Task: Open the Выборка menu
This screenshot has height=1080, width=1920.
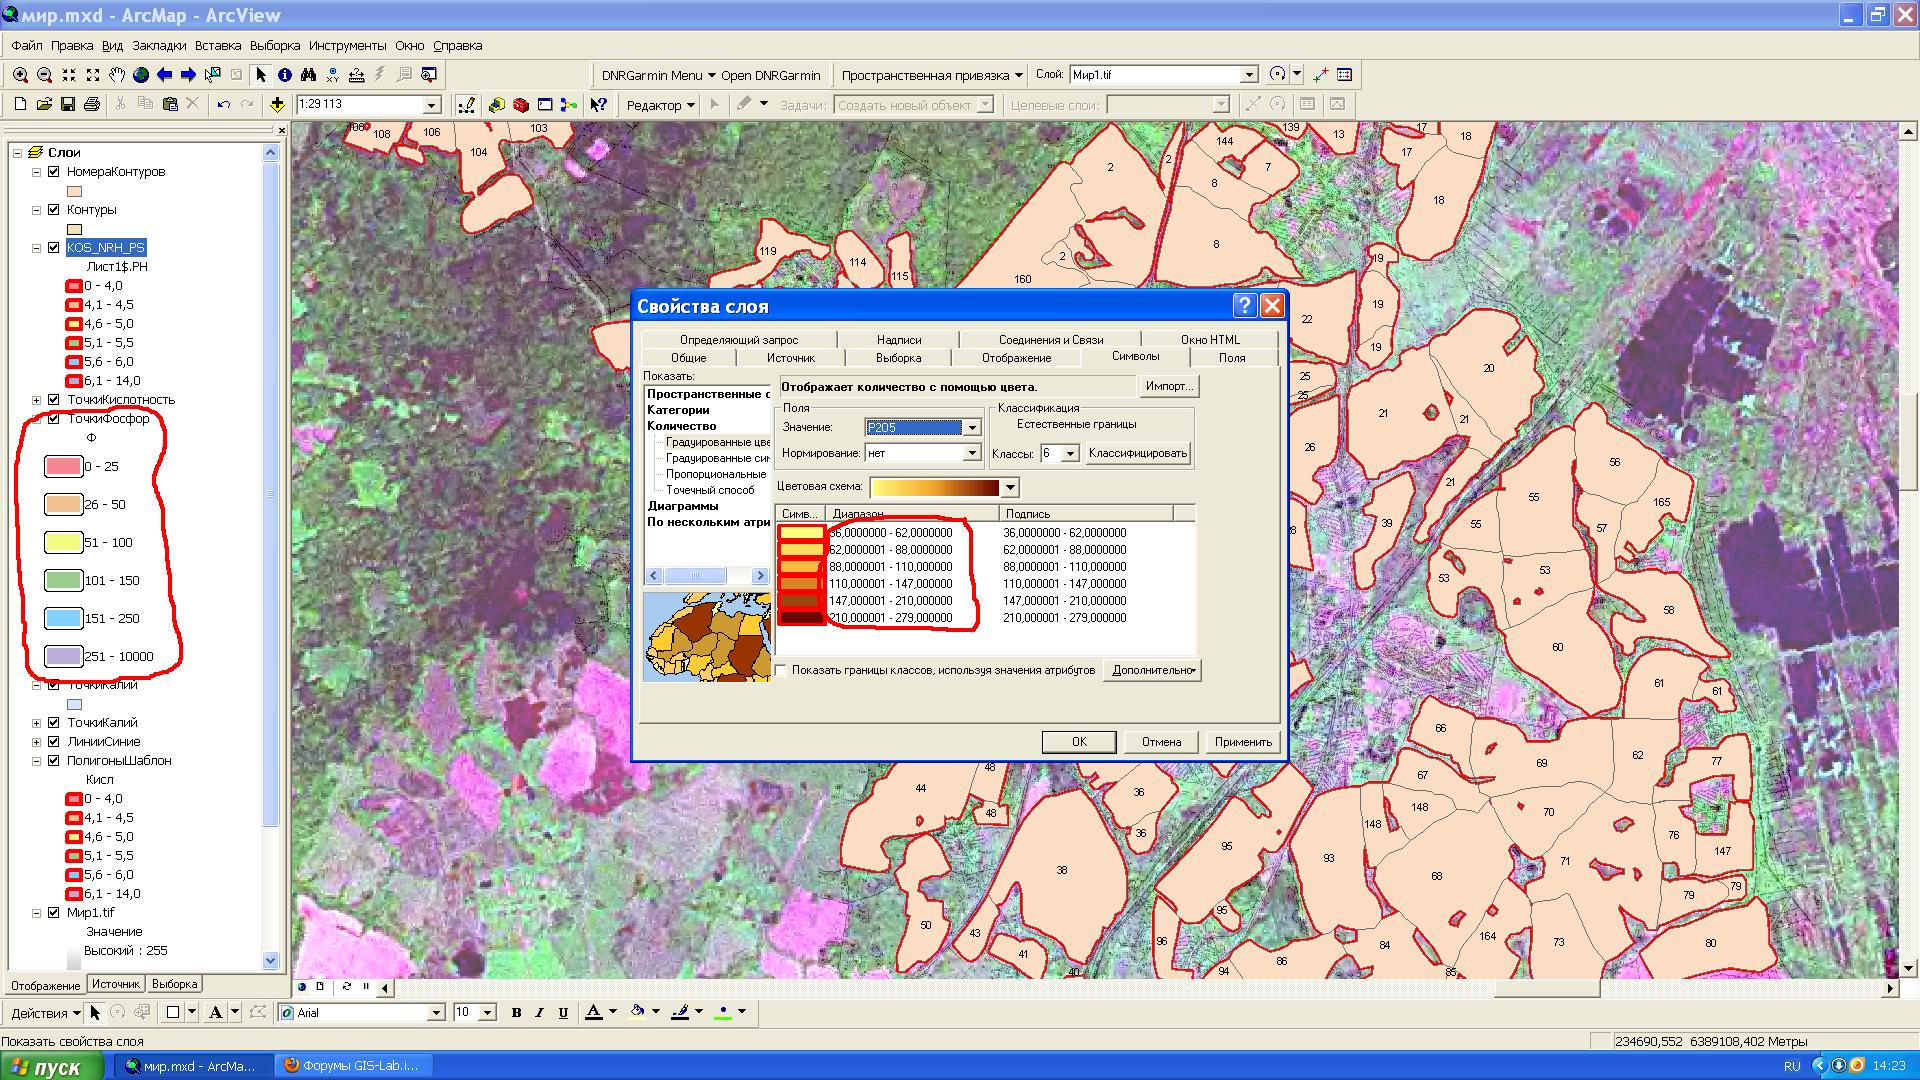Action: click(x=275, y=46)
